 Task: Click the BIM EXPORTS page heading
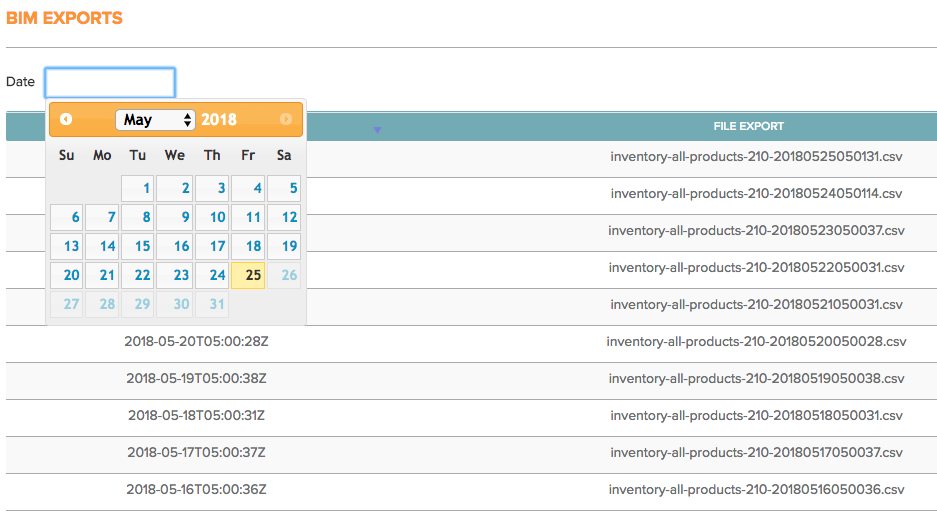[x=65, y=19]
